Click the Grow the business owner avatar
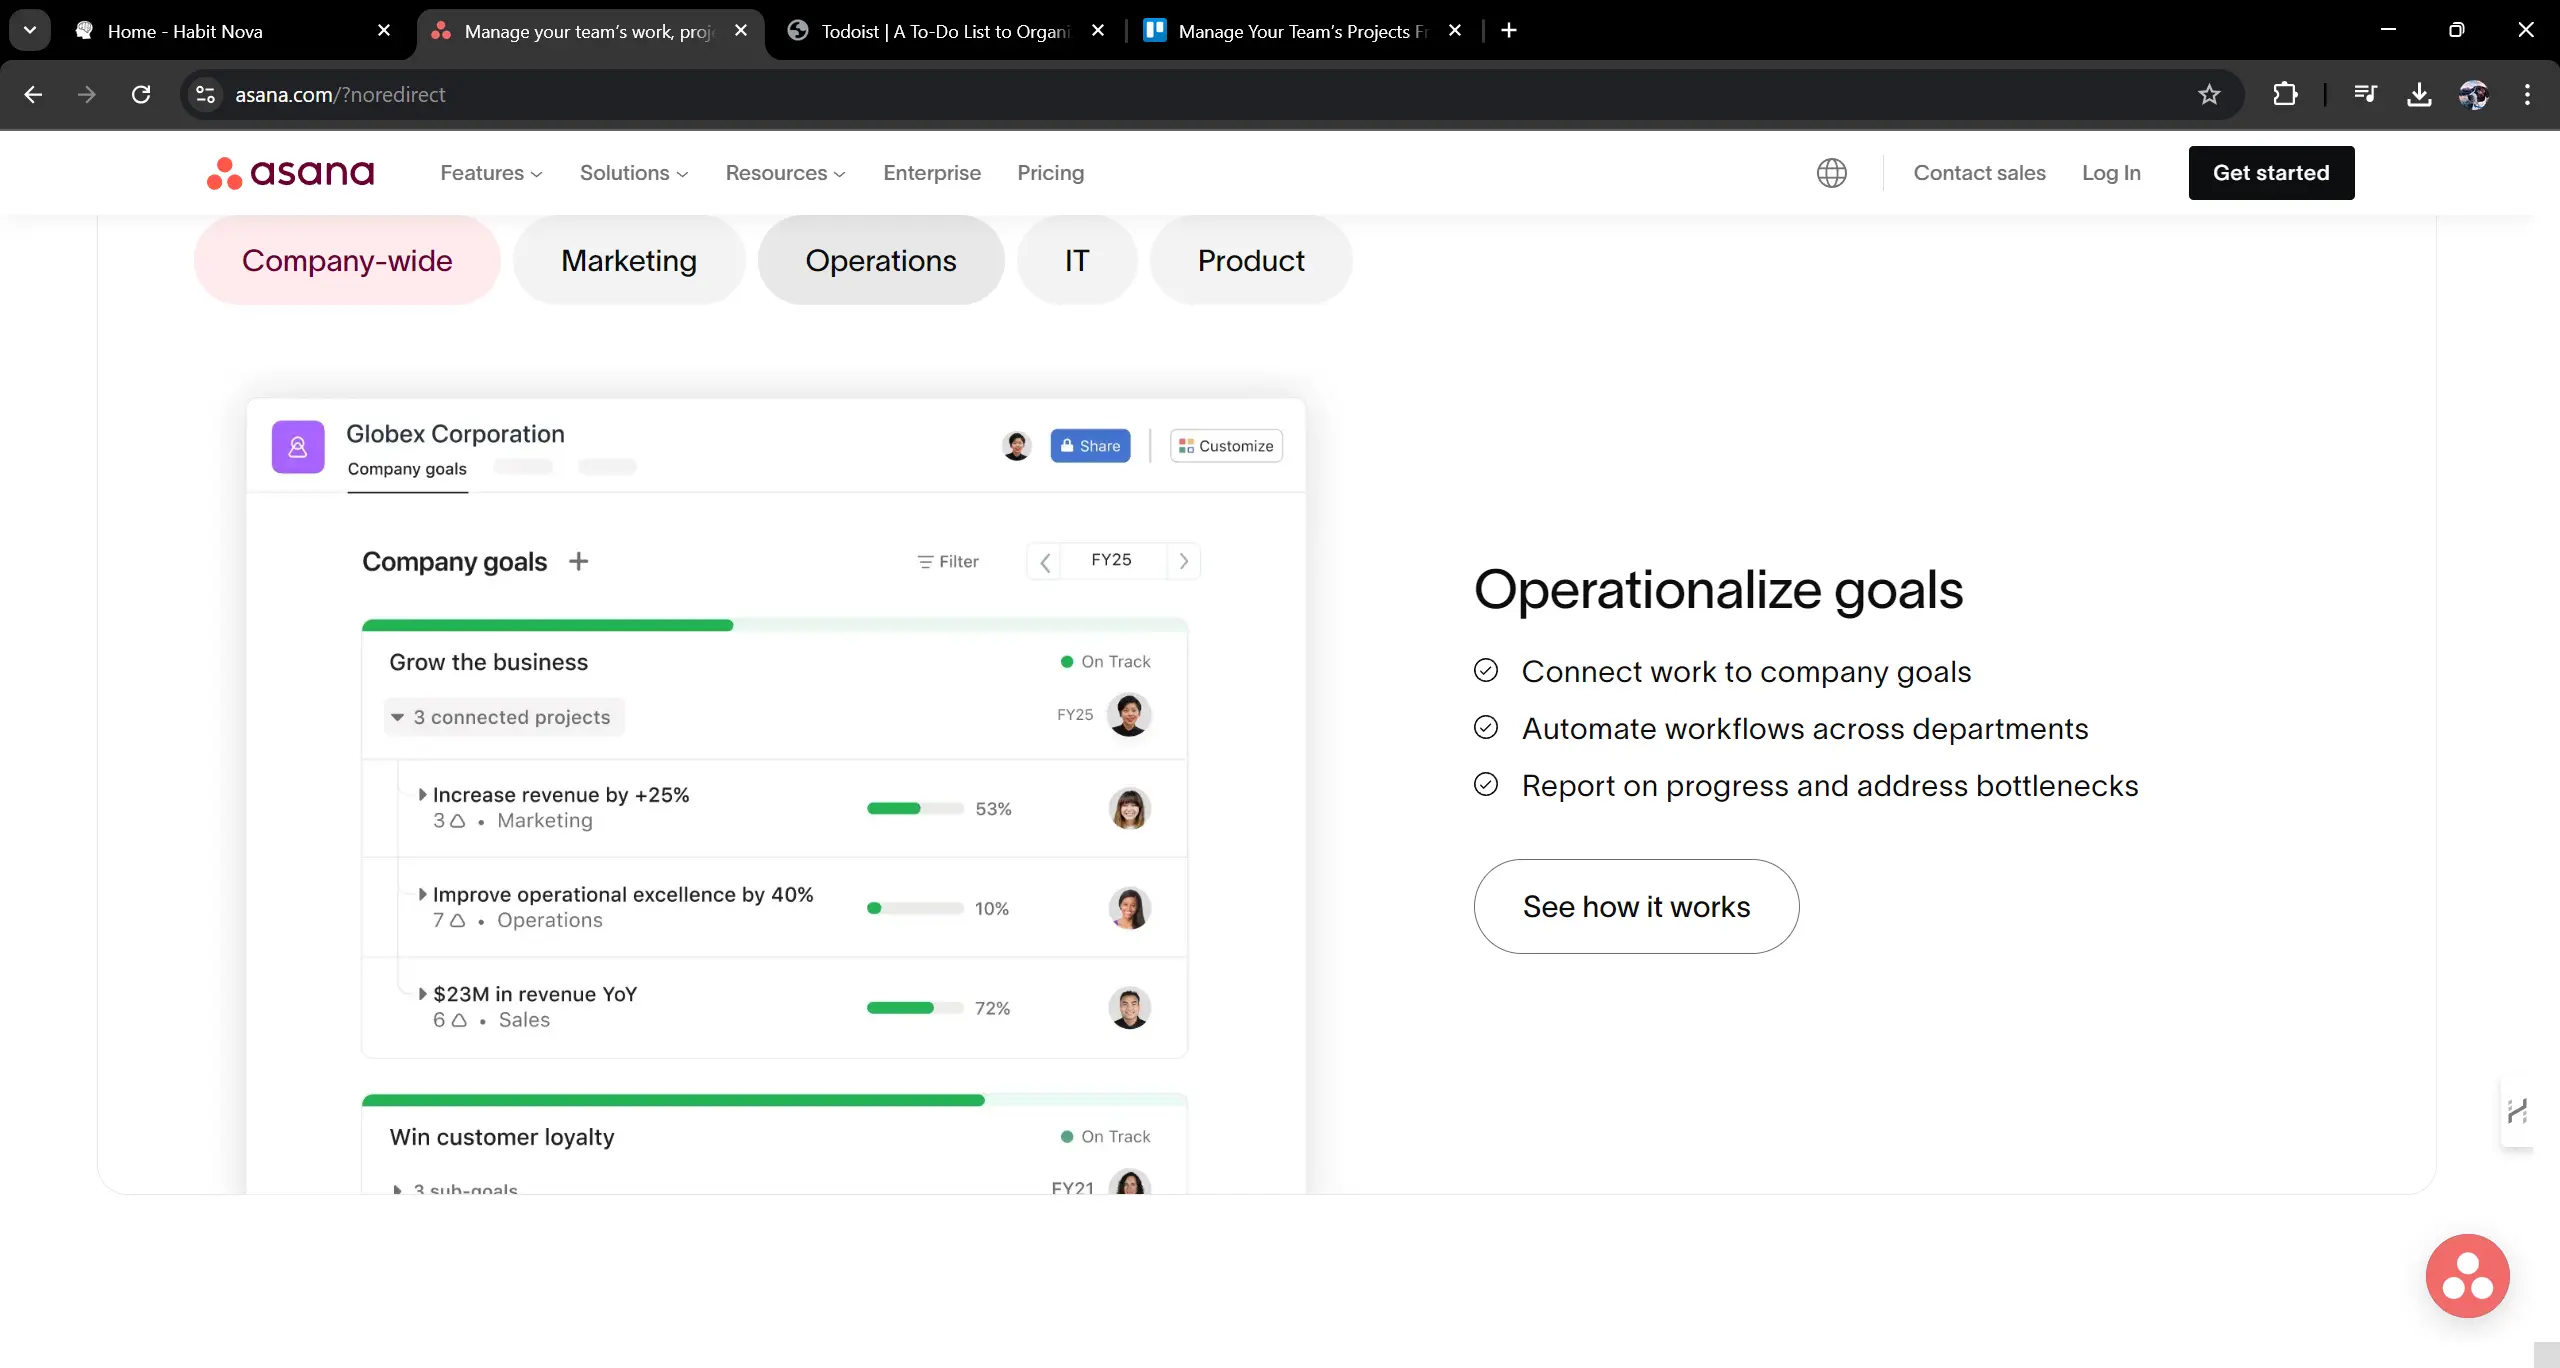The height and width of the screenshot is (1368, 2560). tap(1129, 715)
